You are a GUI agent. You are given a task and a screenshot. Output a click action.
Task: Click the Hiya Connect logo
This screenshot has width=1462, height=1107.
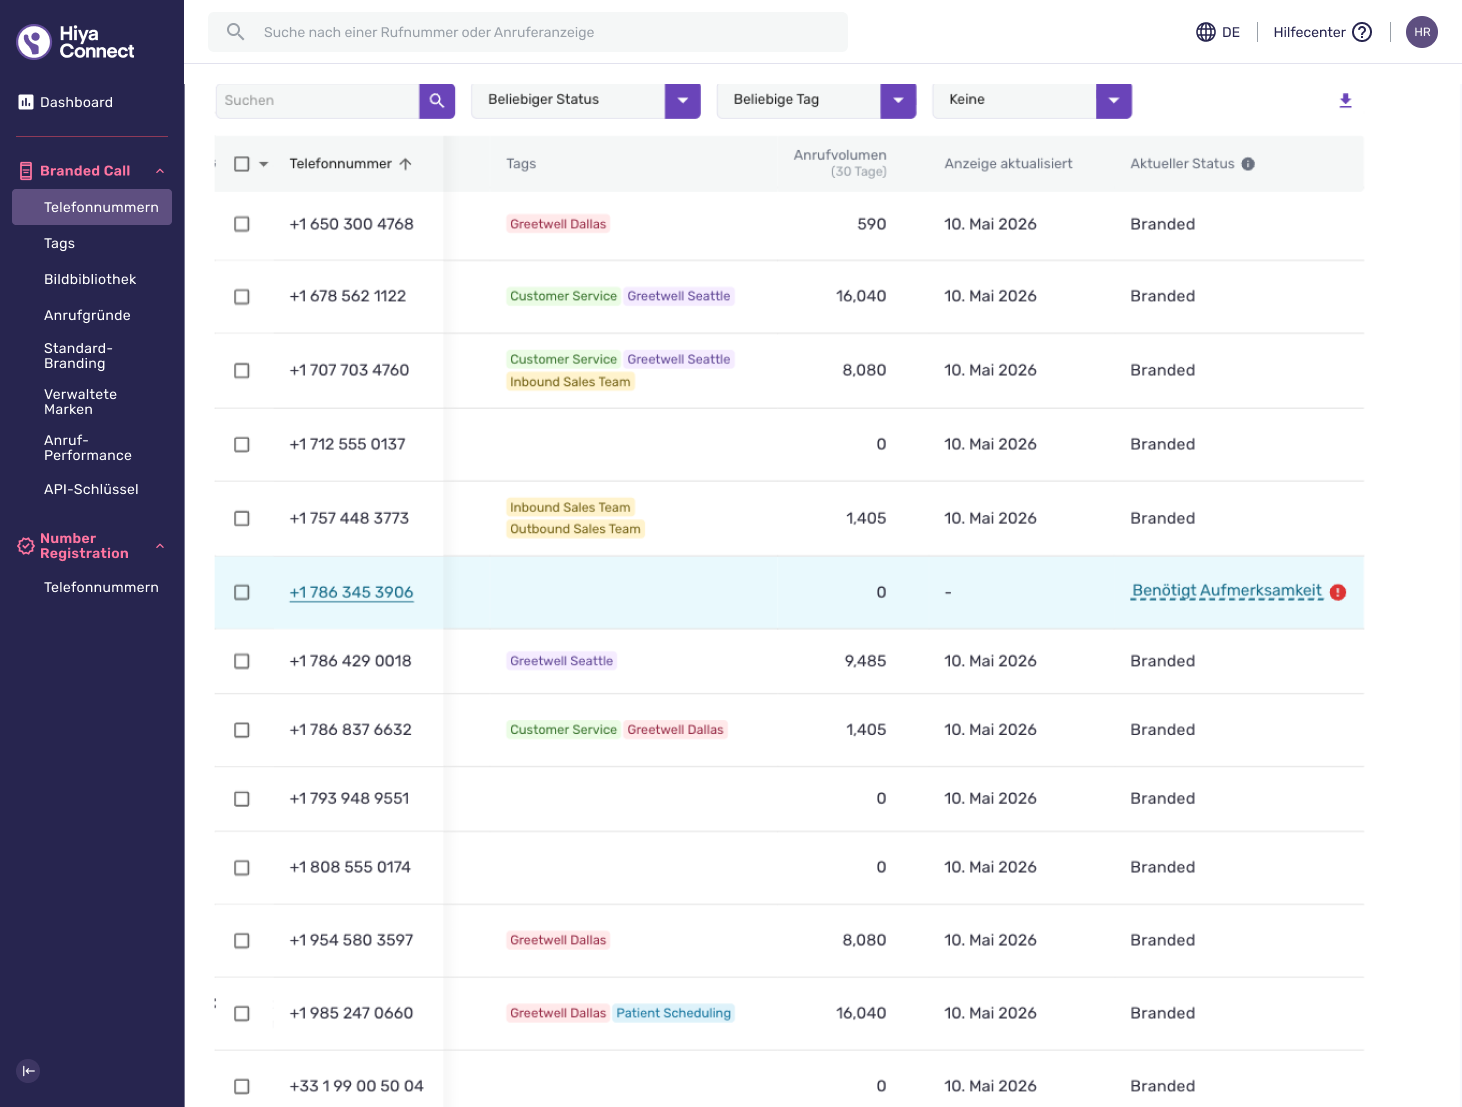pyautogui.click(x=76, y=42)
